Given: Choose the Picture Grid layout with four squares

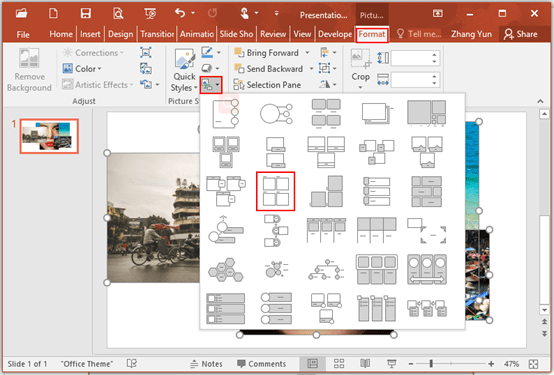Looking at the screenshot, I should pyautogui.click(x=276, y=191).
